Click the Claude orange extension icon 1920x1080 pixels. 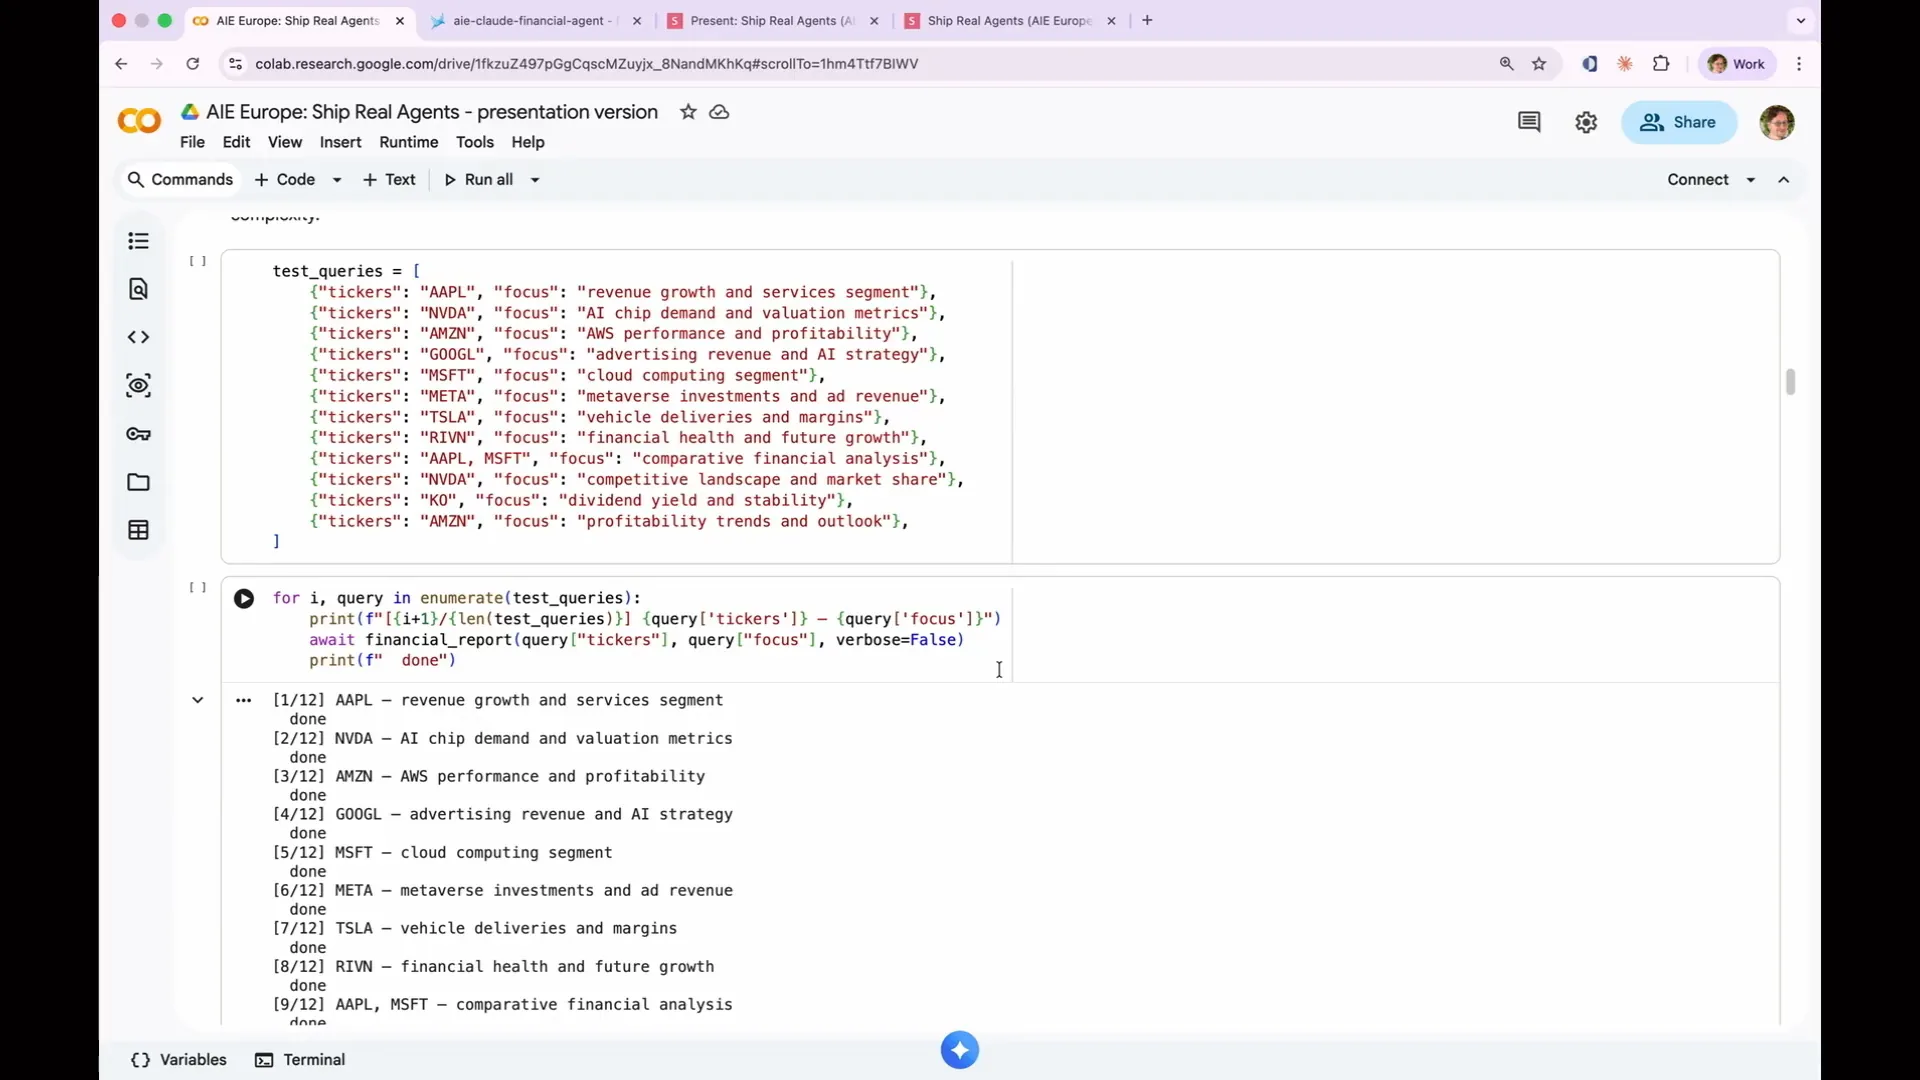tap(1625, 64)
